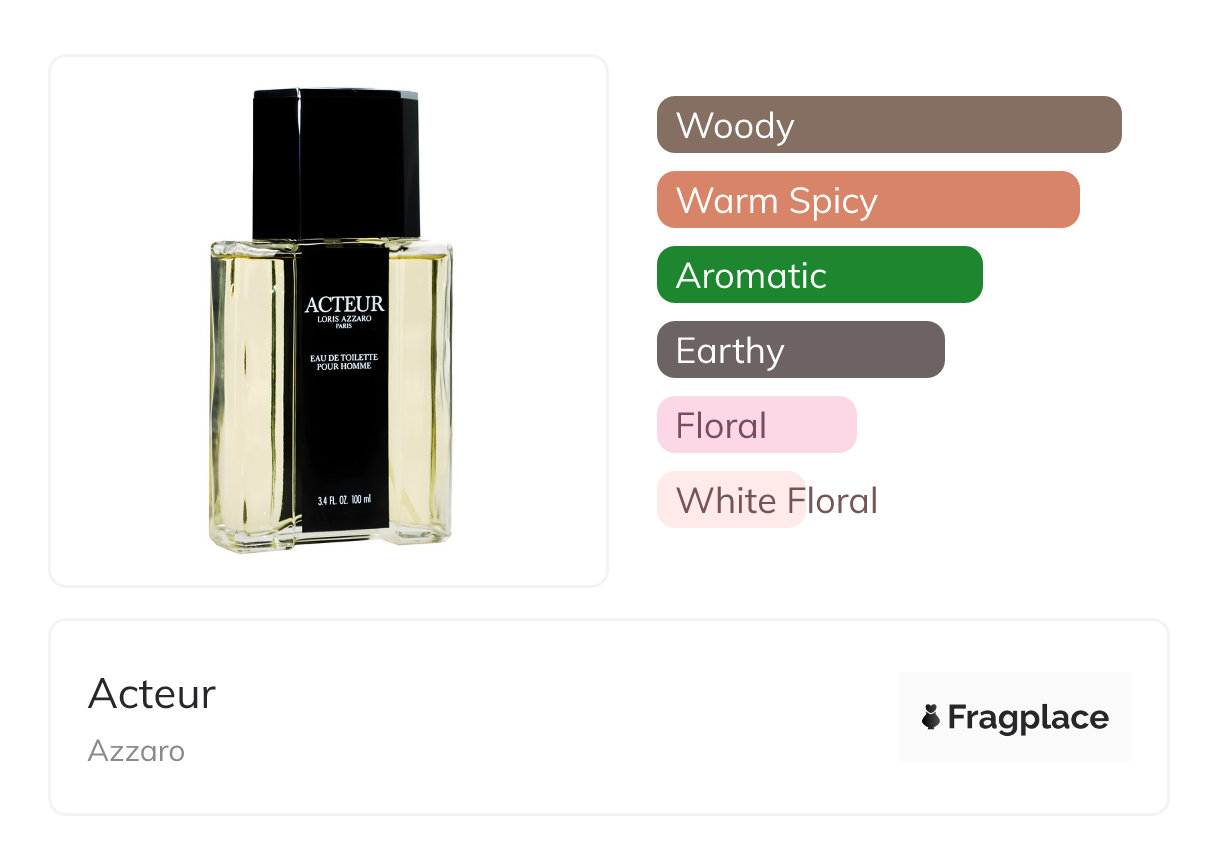Click the 3.4 FL. OZ. 100 ml text
The height and width of the screenshot is (864, 1218).
[x=344, y=499]
